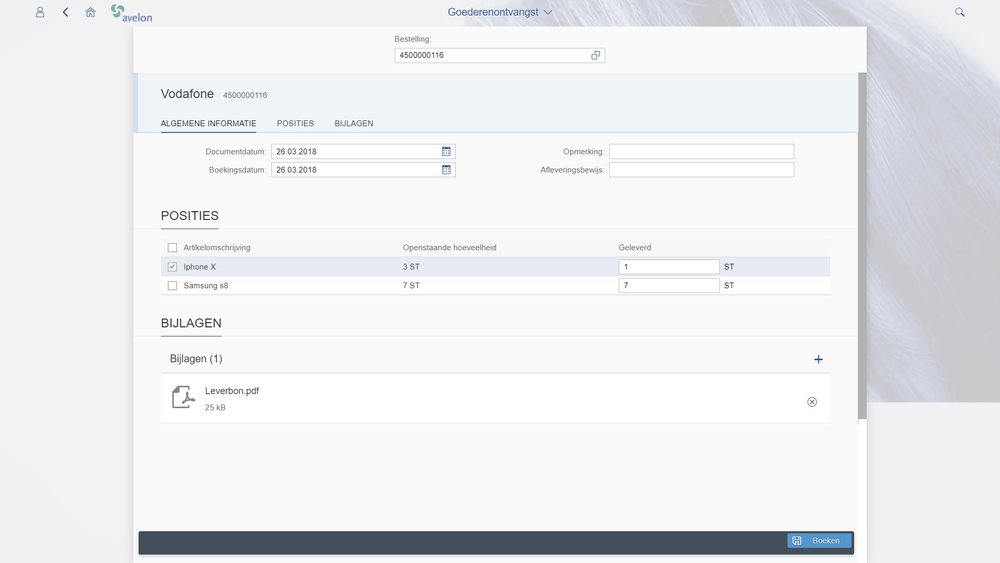Viewport: 1000px width, 563px height.
Task: Open the user profile icon
Action: [x=40, y=12]
